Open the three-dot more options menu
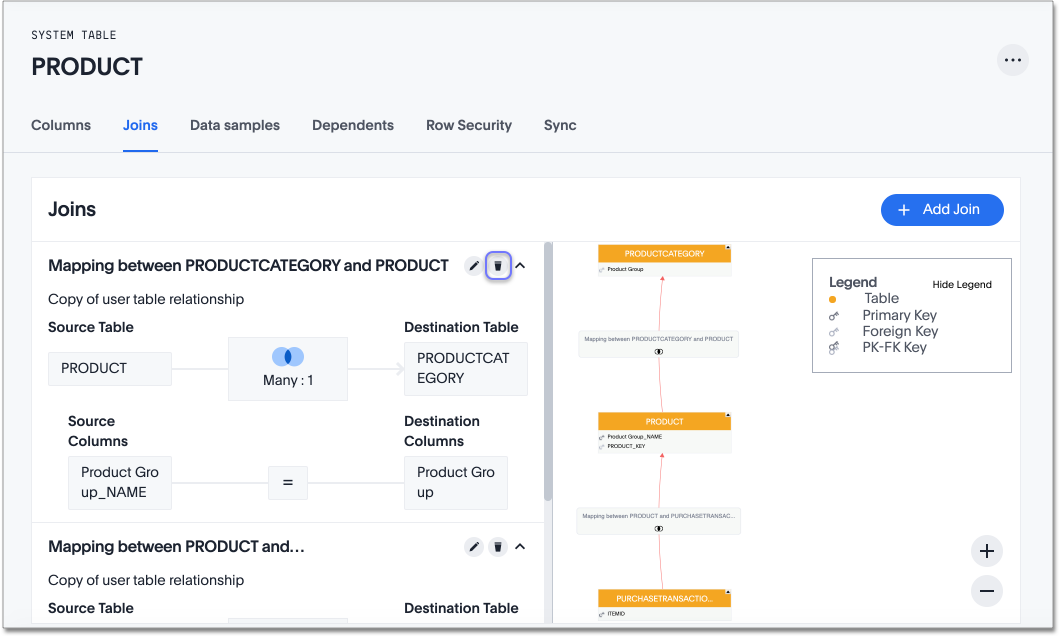Viewport: 1060px width, 637px height. click(1013, 60)
